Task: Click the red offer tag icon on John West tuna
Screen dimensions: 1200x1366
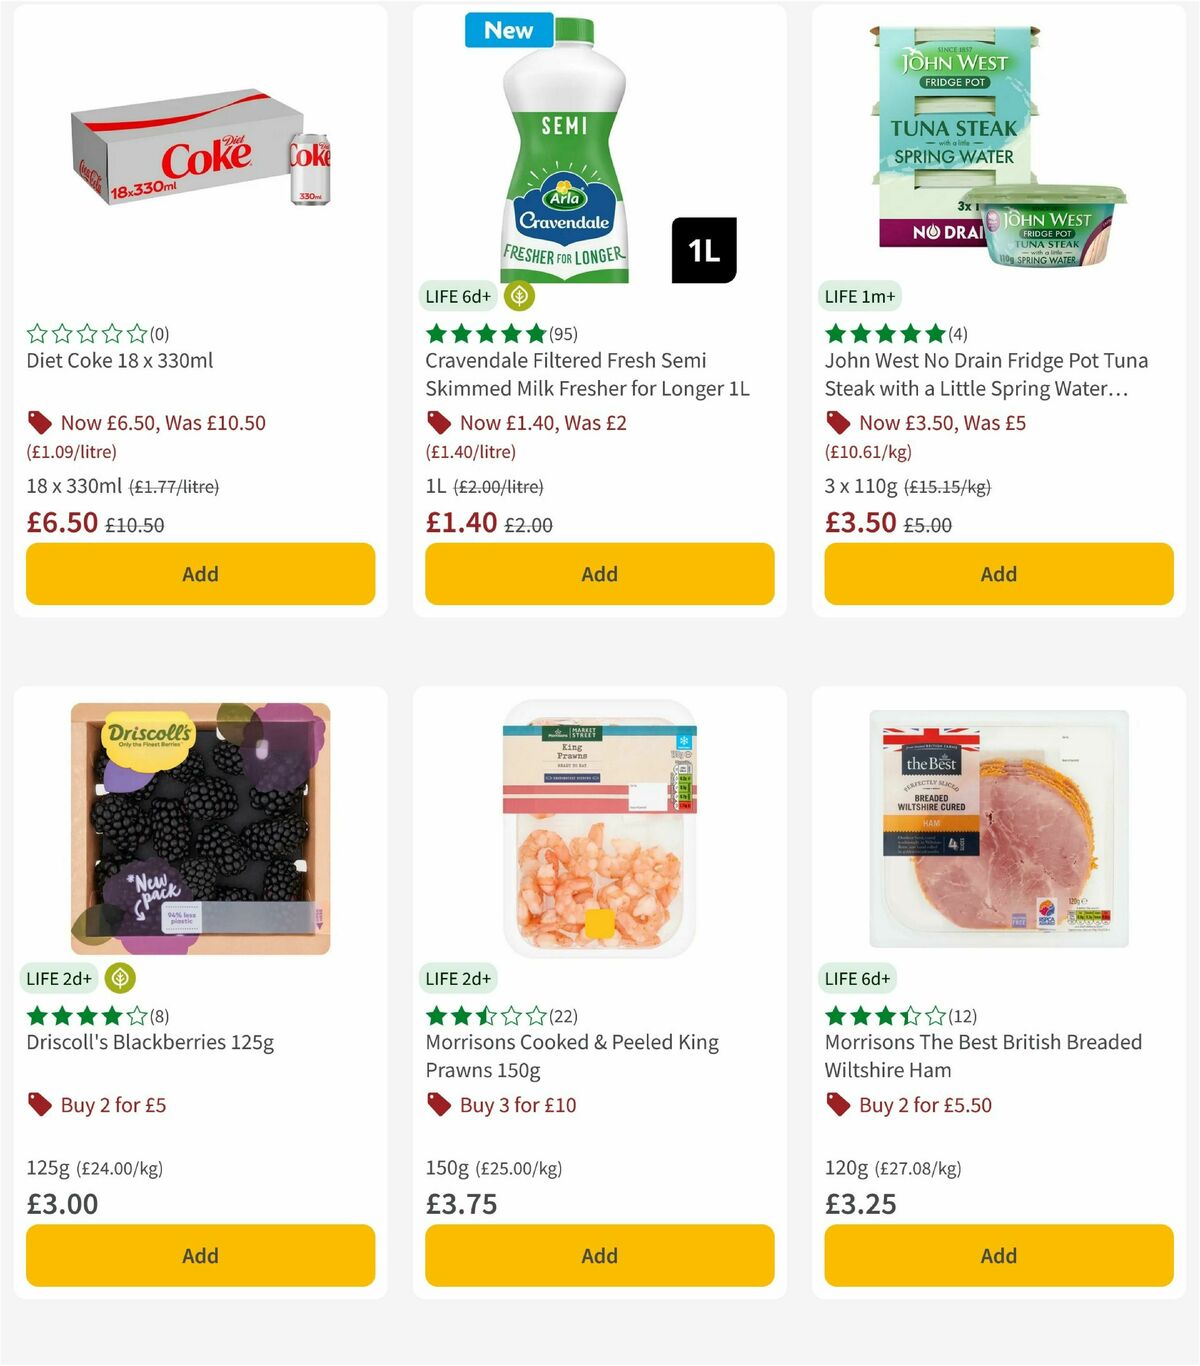Action: (x=837, y=422)
